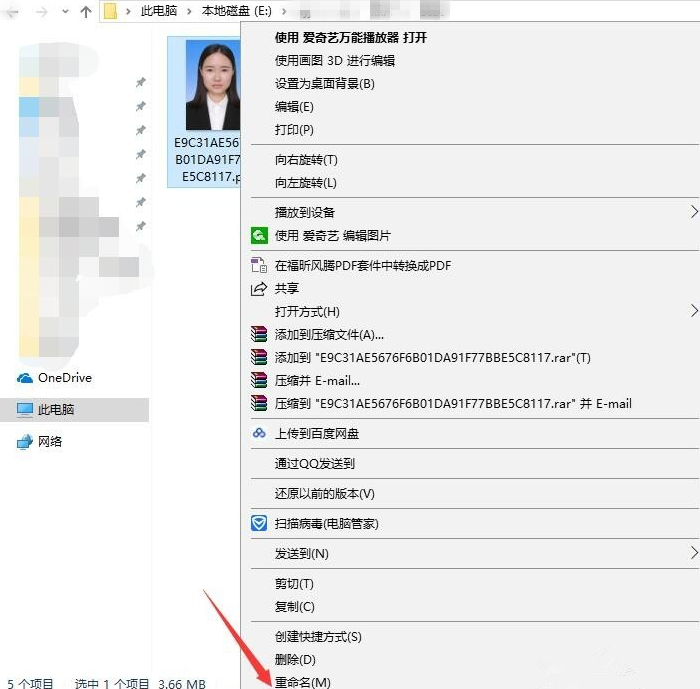Image resolution: width=700 pixels, height=689 pixels.
Task: Select 剪切(T) in the context menu
Action: click(x=294, y=584)
